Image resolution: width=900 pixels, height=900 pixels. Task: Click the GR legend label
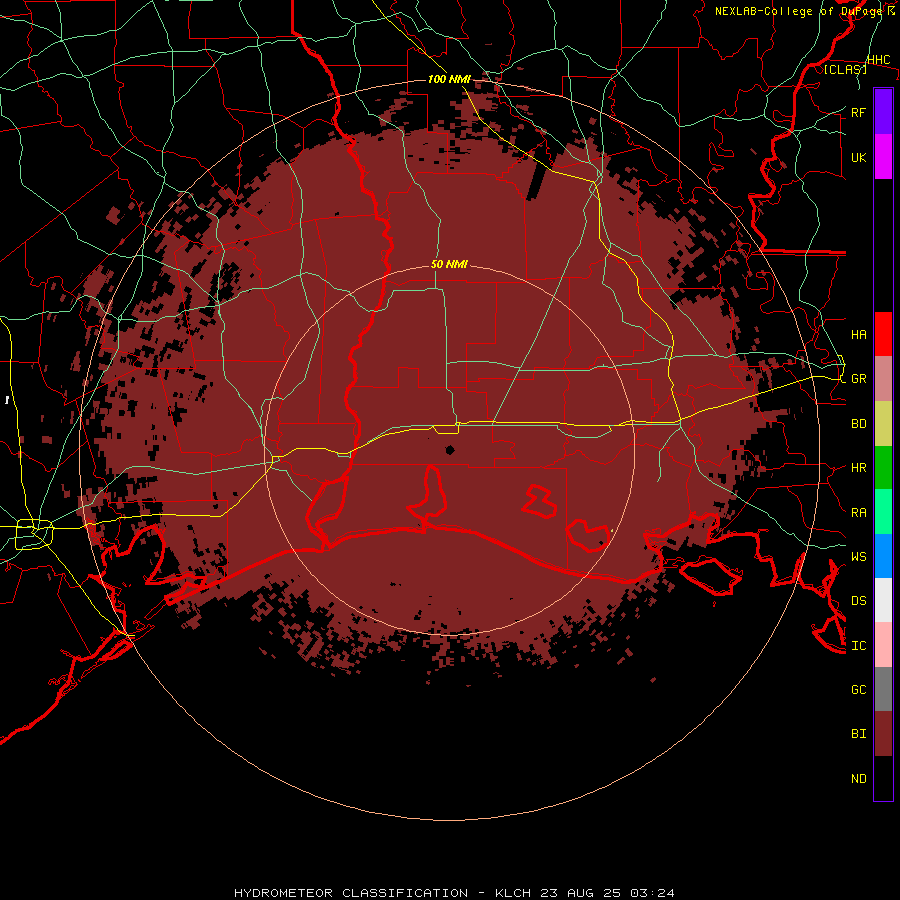pyautogui.click(x=859, y=379)
